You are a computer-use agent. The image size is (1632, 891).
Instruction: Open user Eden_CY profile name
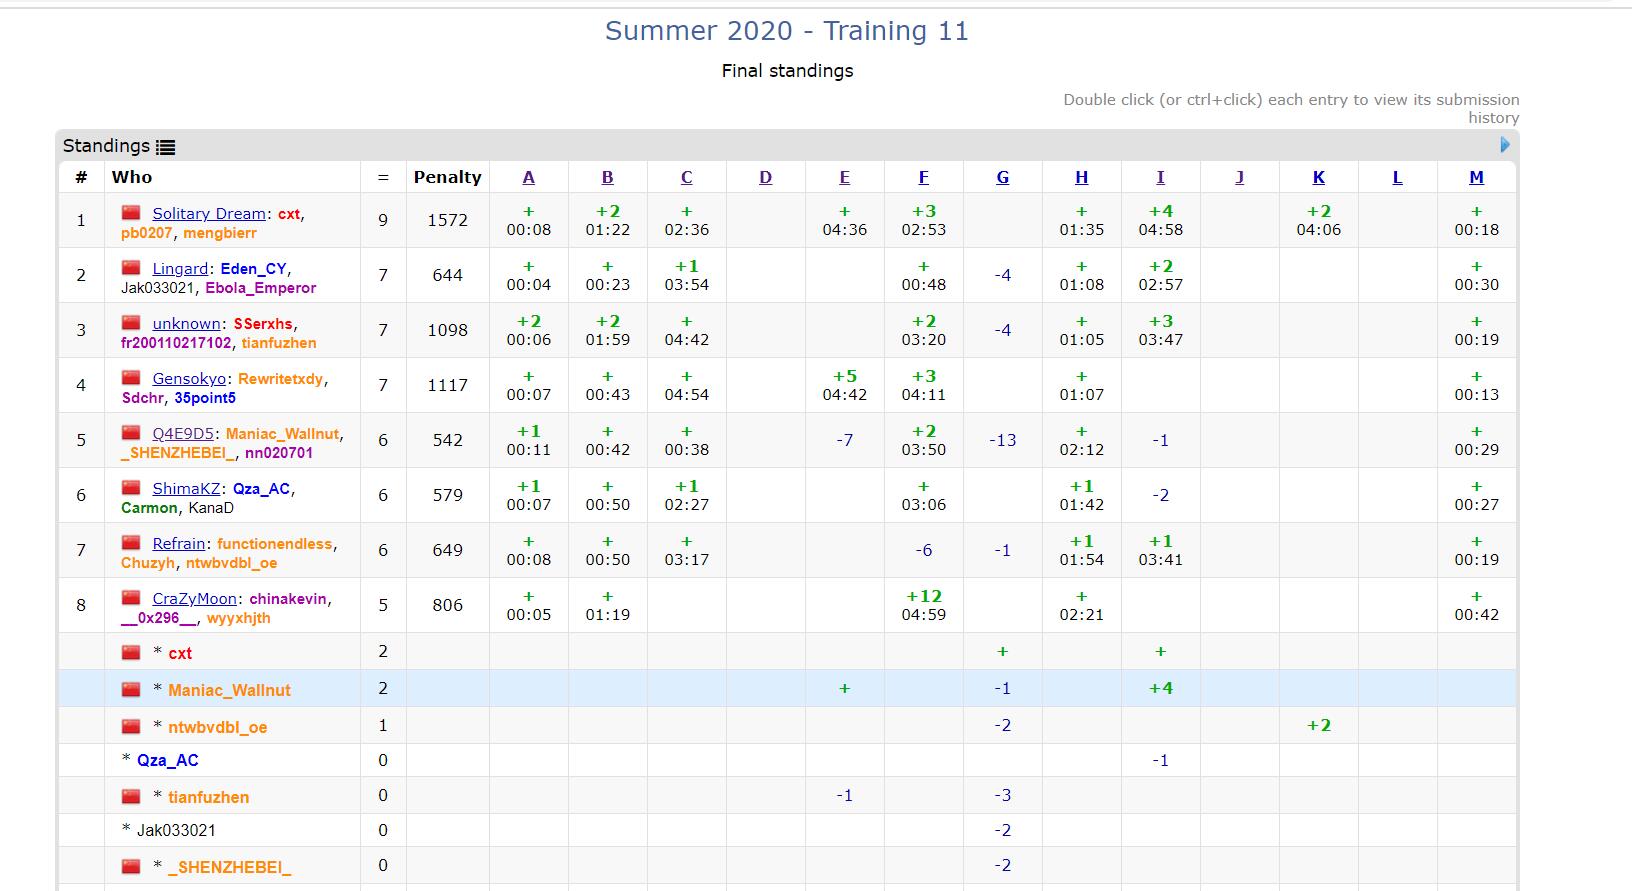pos(253,268)
